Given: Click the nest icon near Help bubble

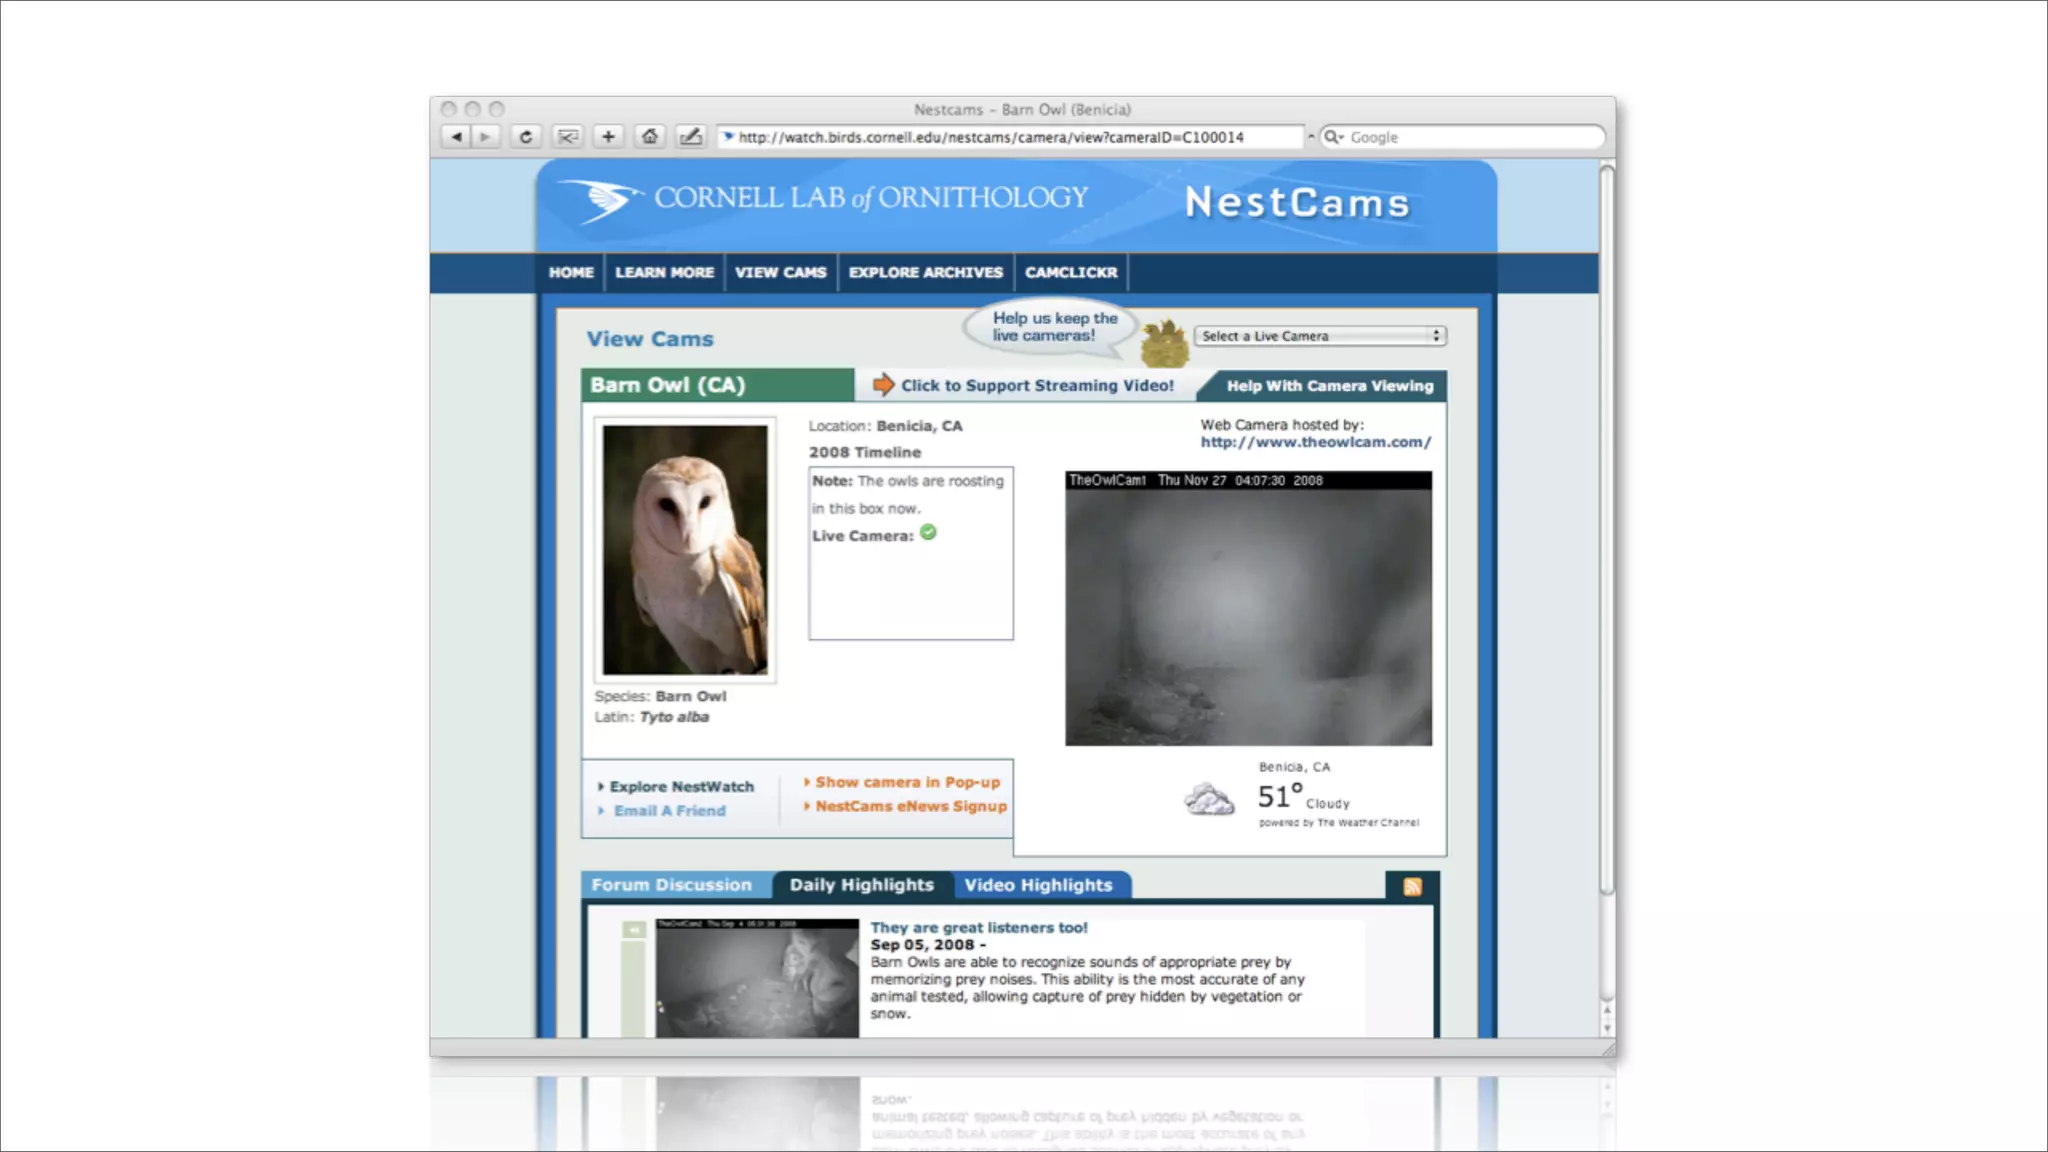Looking at the screenshot, I should pos(1164,342).
